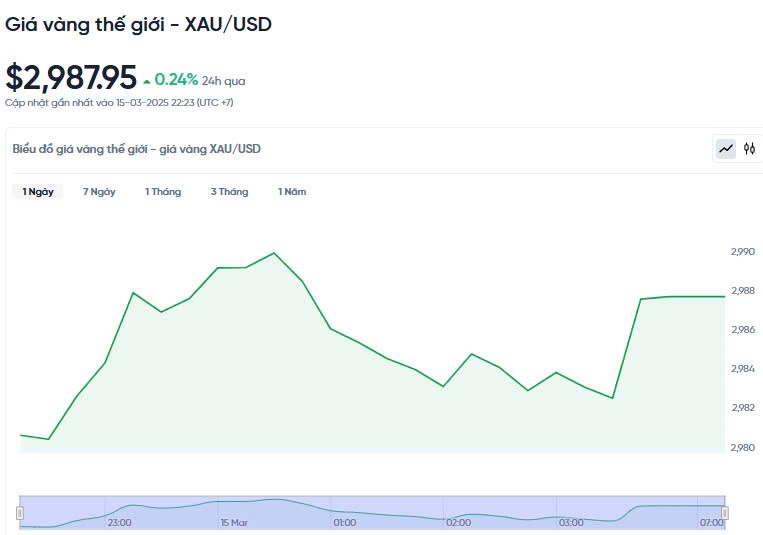
Task: Click the 02:00 label in the navigator
Action: coord(458,522)
